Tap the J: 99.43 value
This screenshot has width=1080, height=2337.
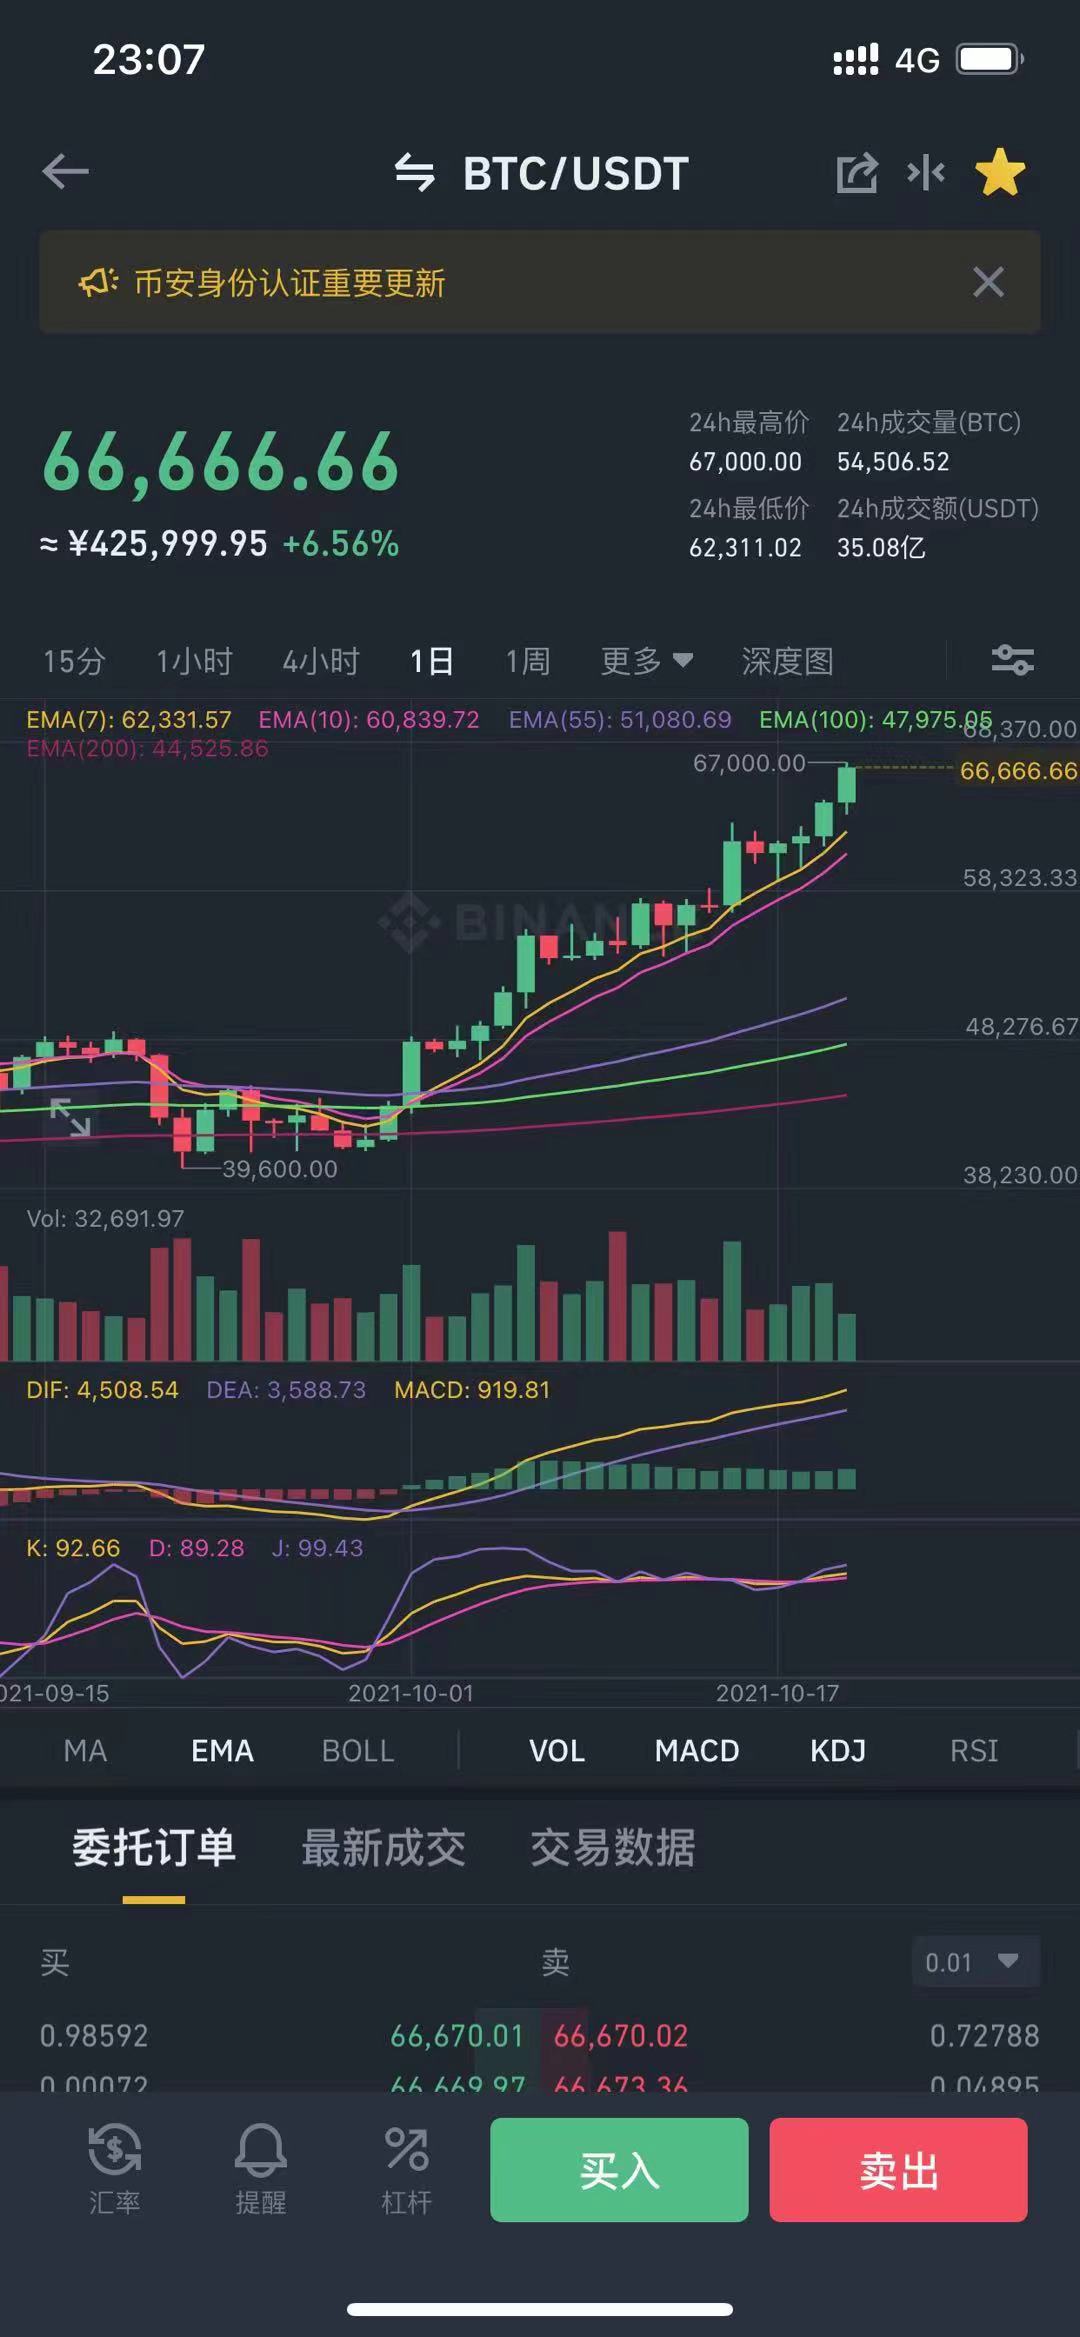317,1548
